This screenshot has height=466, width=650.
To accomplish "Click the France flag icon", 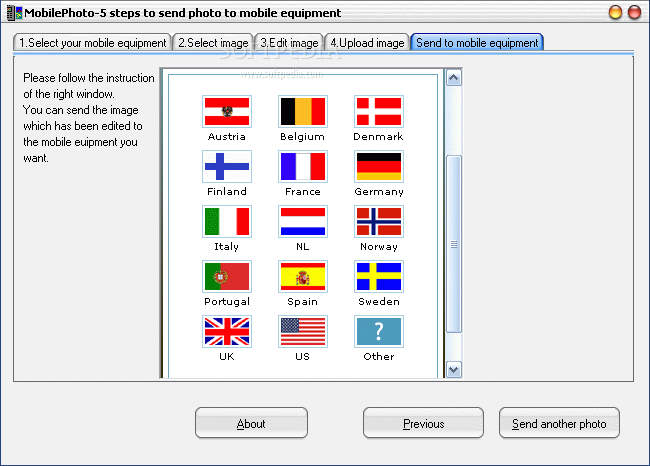I will 303,167.
